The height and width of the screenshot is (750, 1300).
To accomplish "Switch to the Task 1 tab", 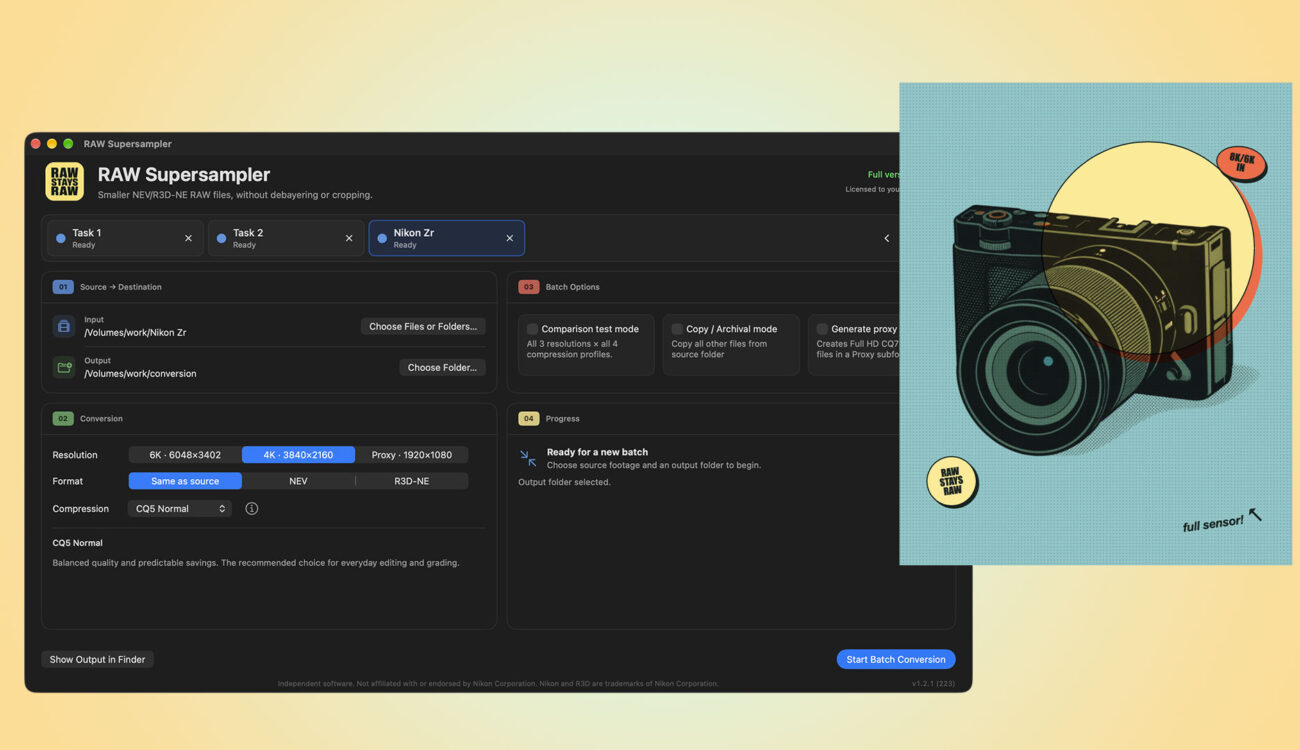I will point(125,238).
